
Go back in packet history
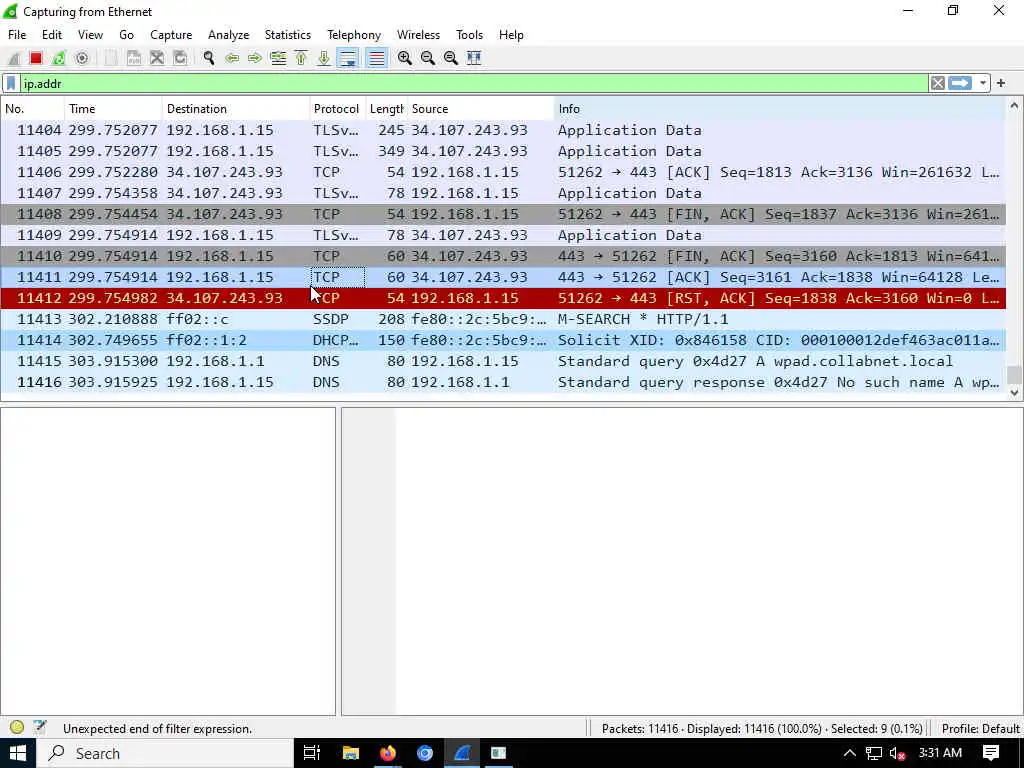232,58
